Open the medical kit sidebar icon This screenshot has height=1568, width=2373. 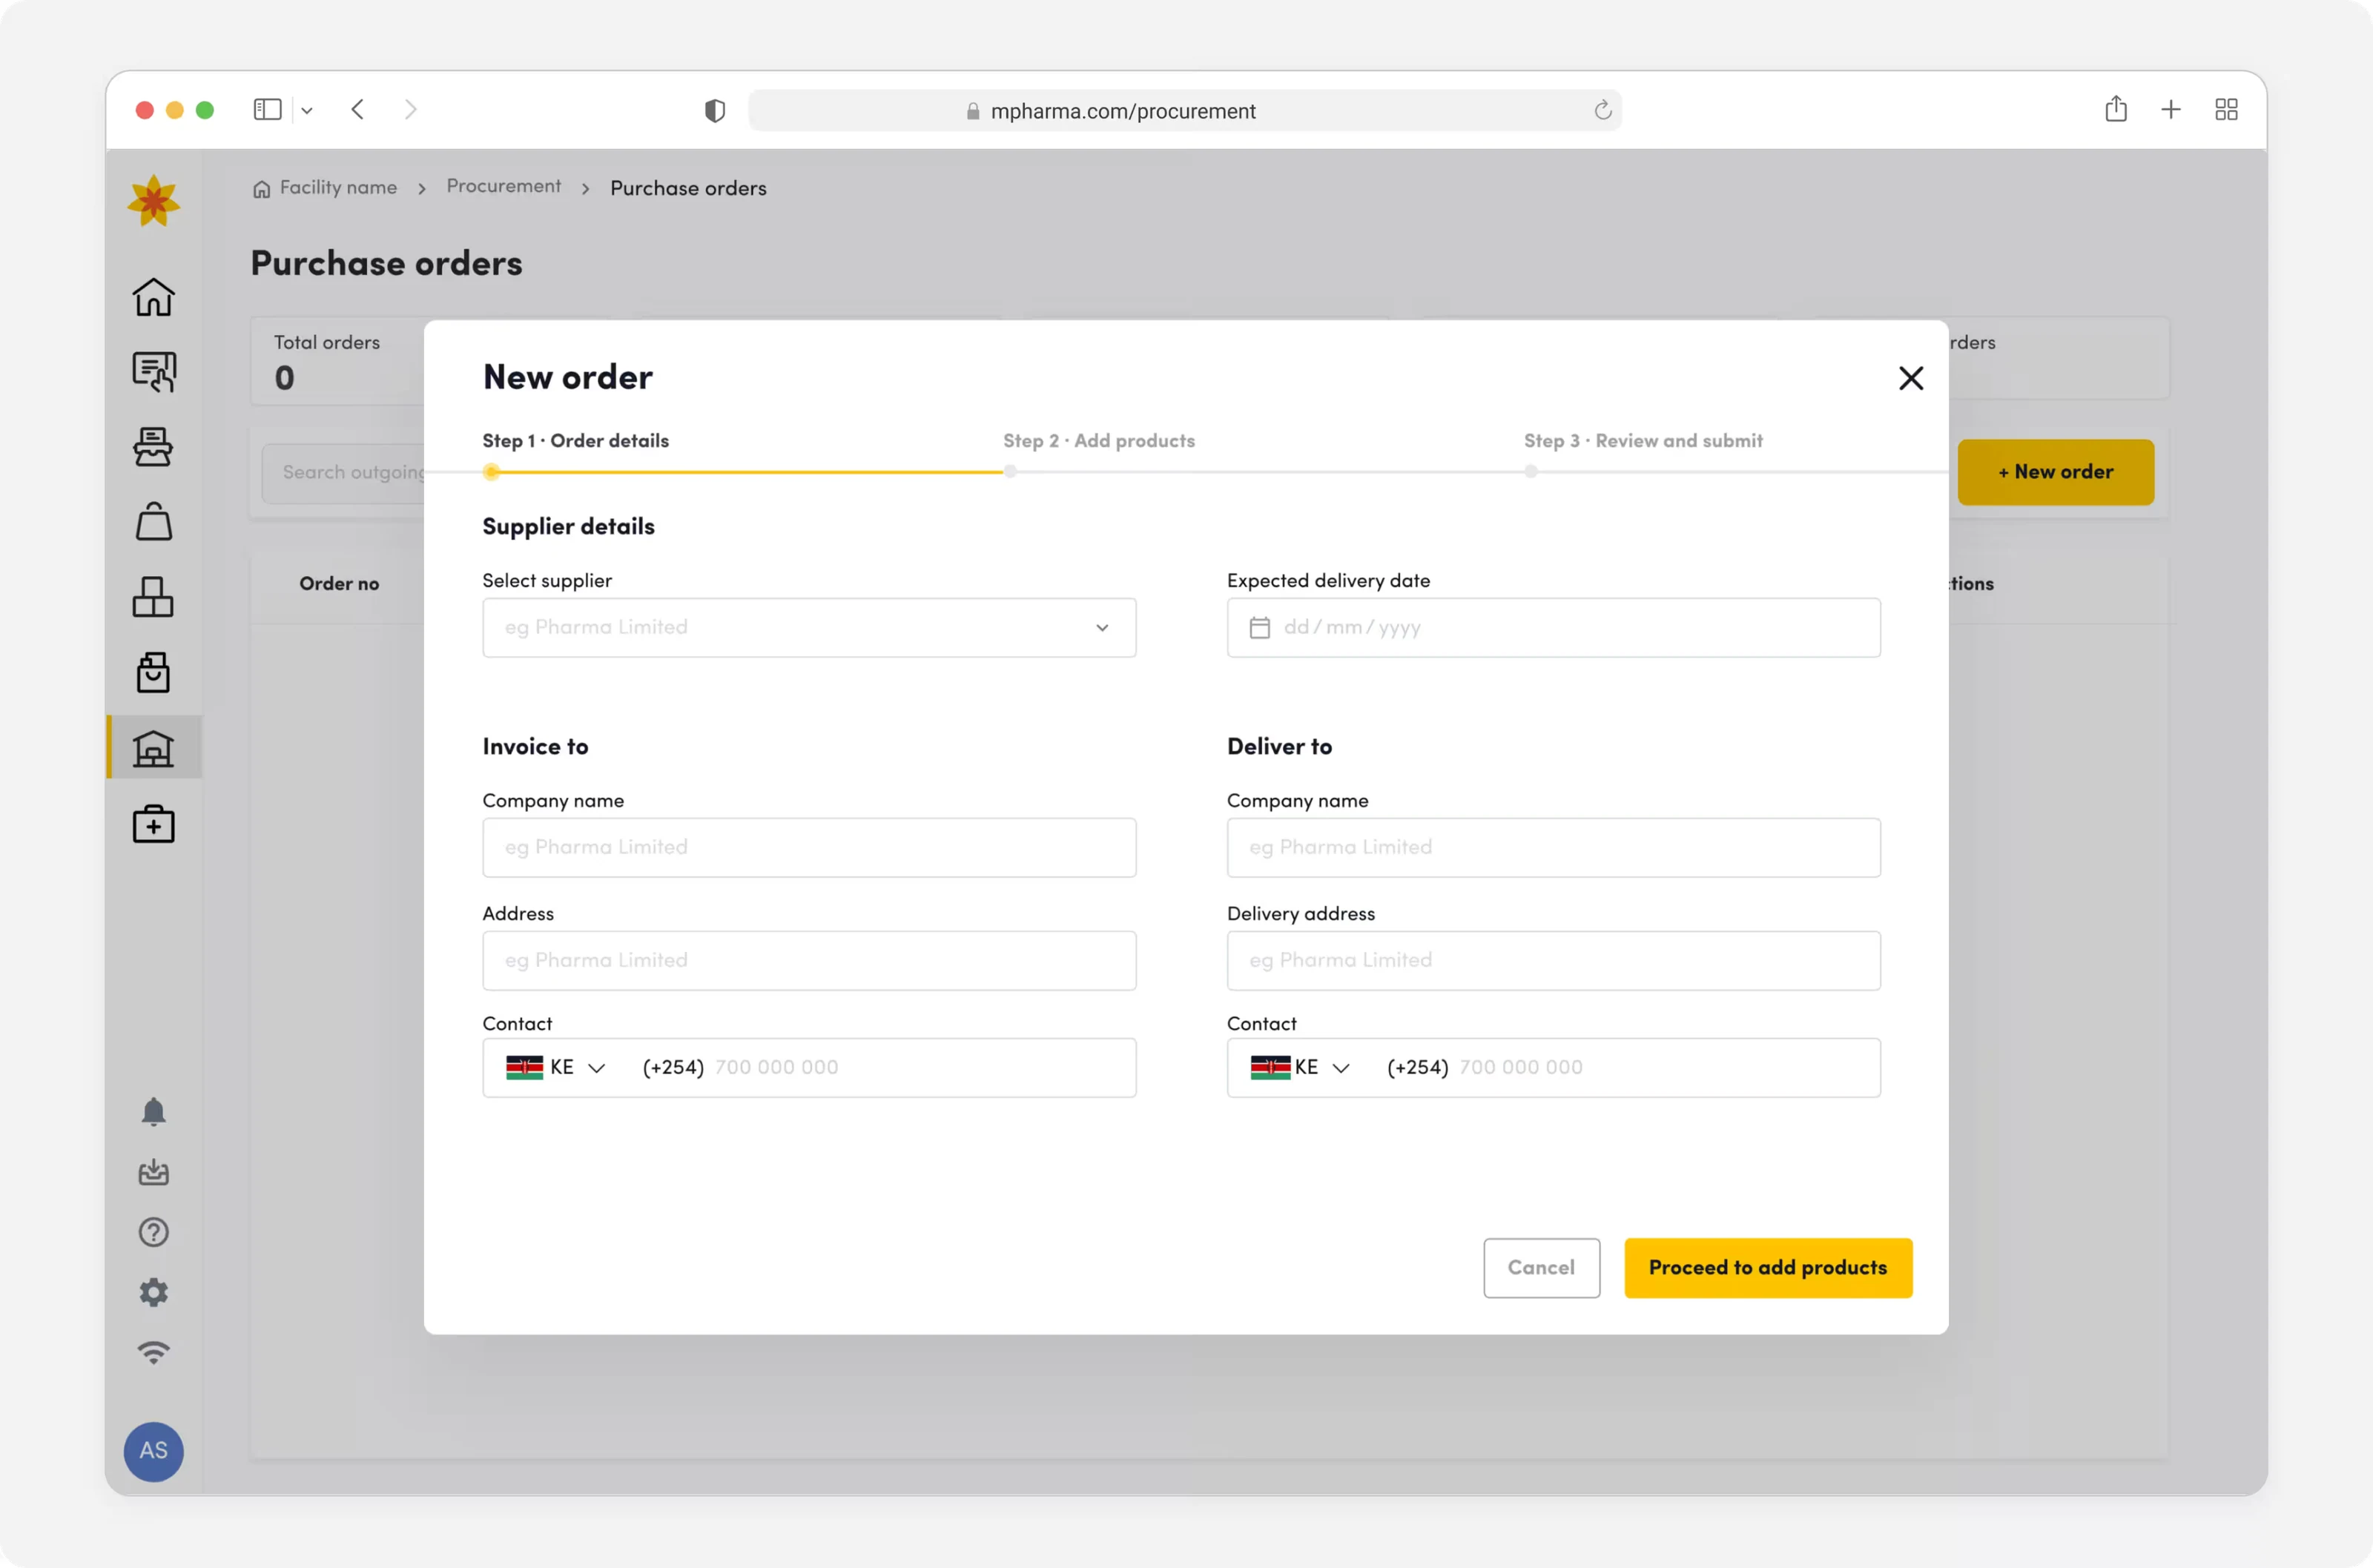pyautogui.click(x=153, y=824)
